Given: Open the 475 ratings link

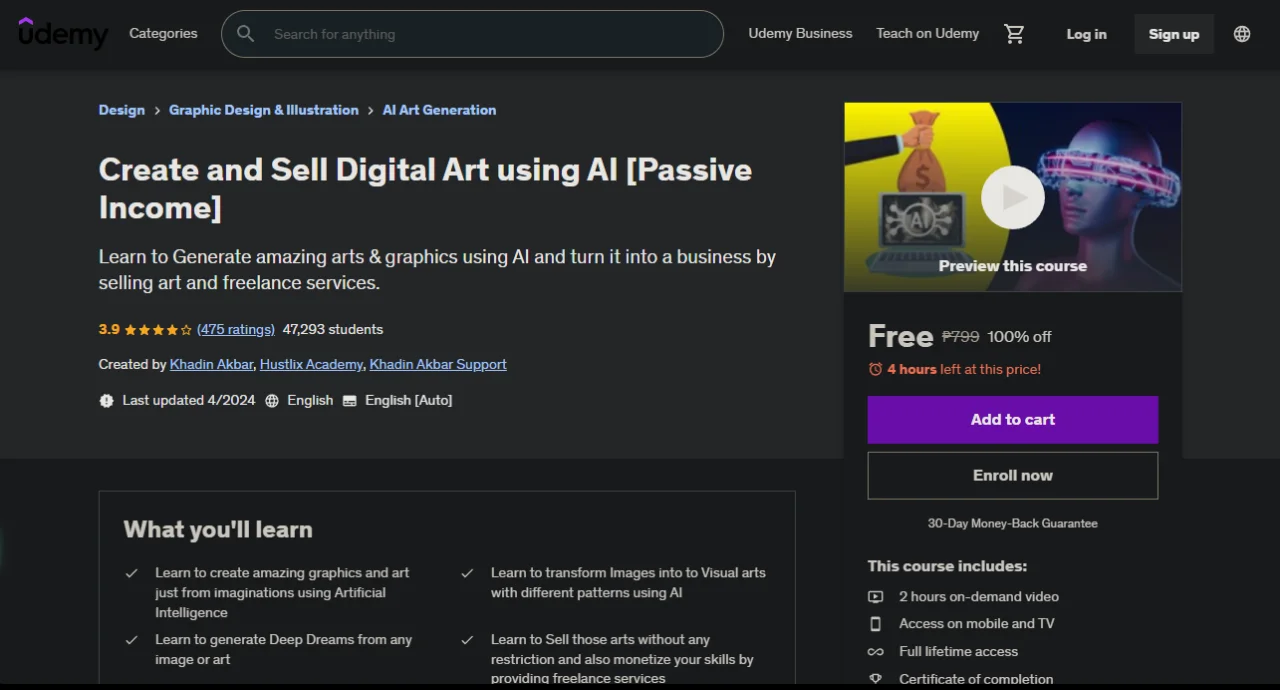Looking at the screenshot, I should (x=236, y=329).
